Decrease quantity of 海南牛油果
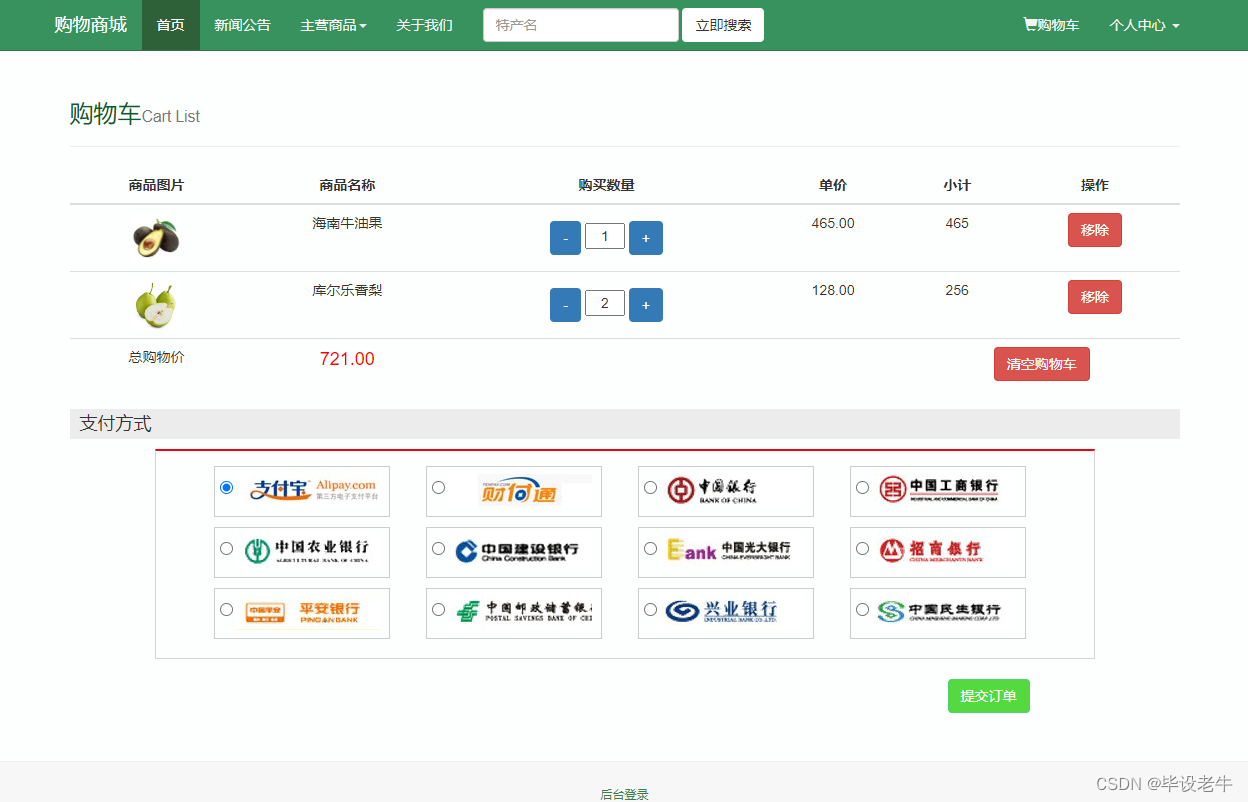Screen dimensions: 1248x802 tap(565, 238)
